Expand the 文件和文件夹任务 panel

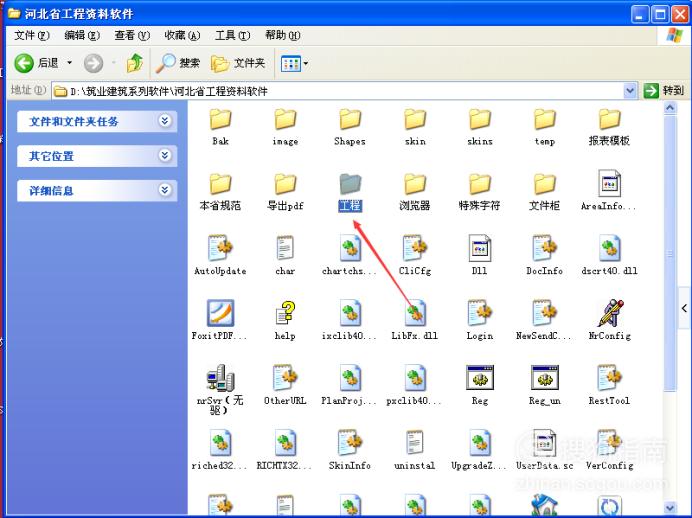tap(165, 120)
